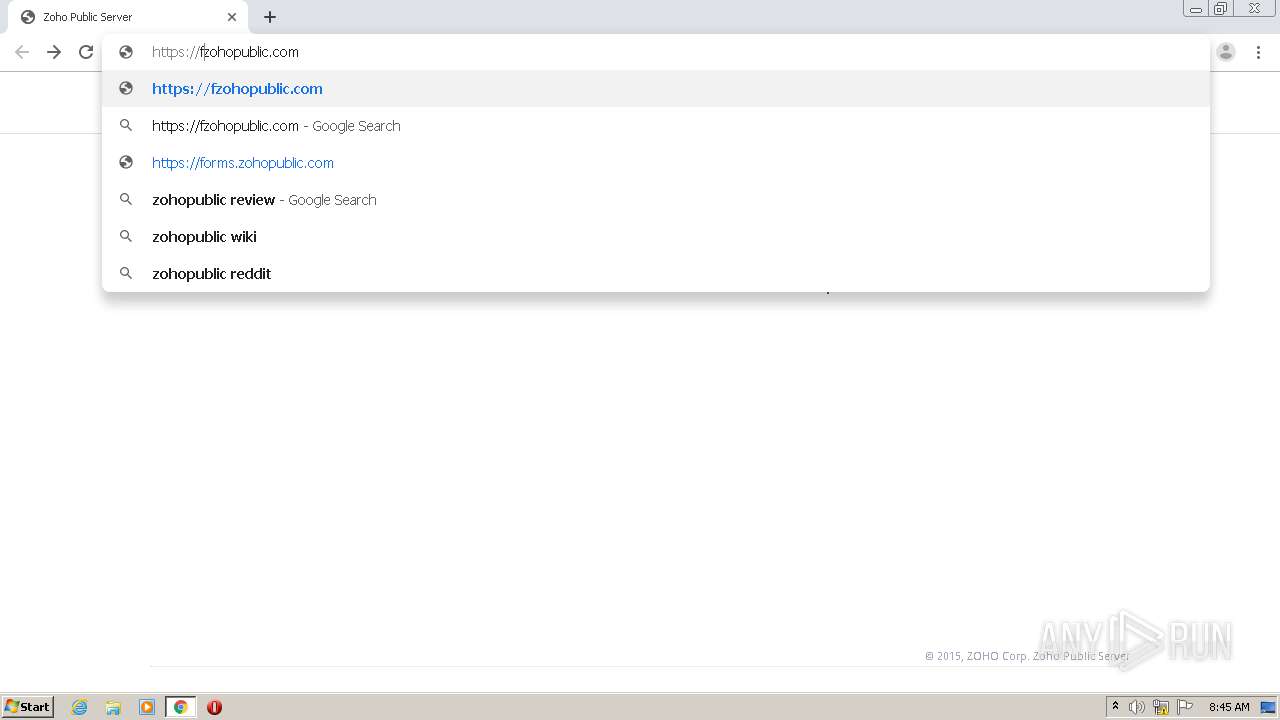Open the Chrome profile avatar icon
Viewport: 1280px width, 720px height.
pyautogui.click(x=1226, y=52)
